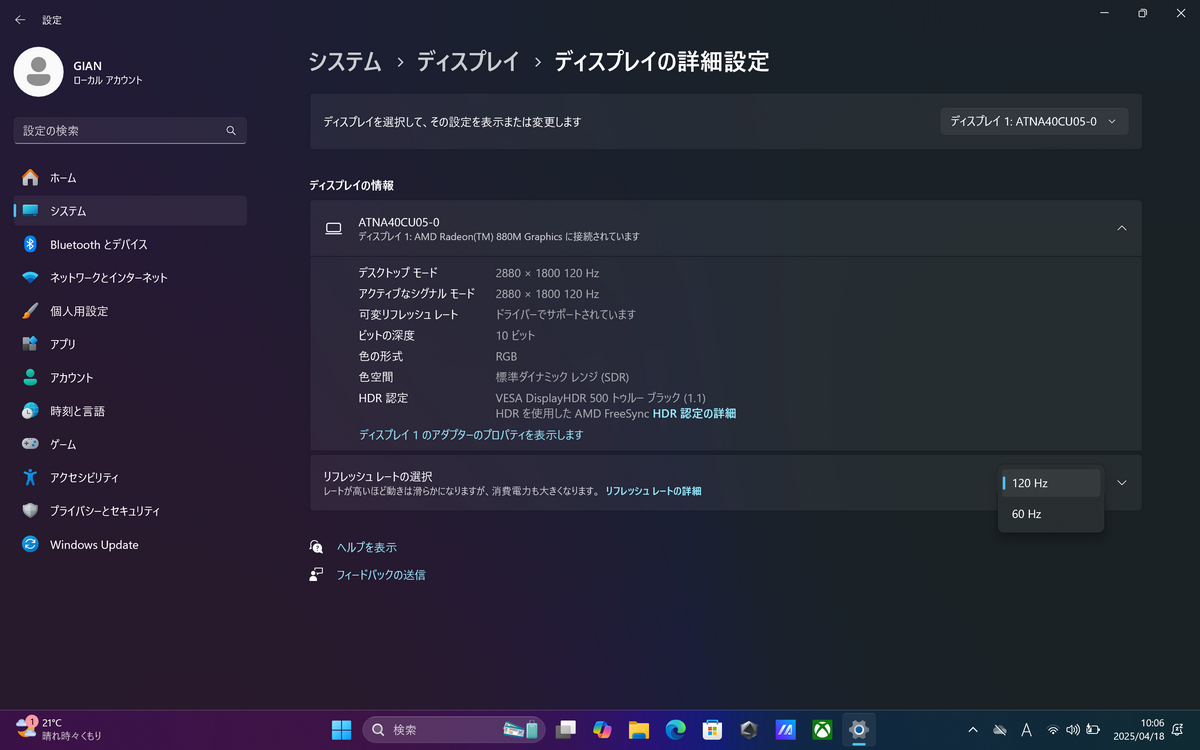Click the Windows Update sync icon
1200x750 pixels.
click(30, 544)
